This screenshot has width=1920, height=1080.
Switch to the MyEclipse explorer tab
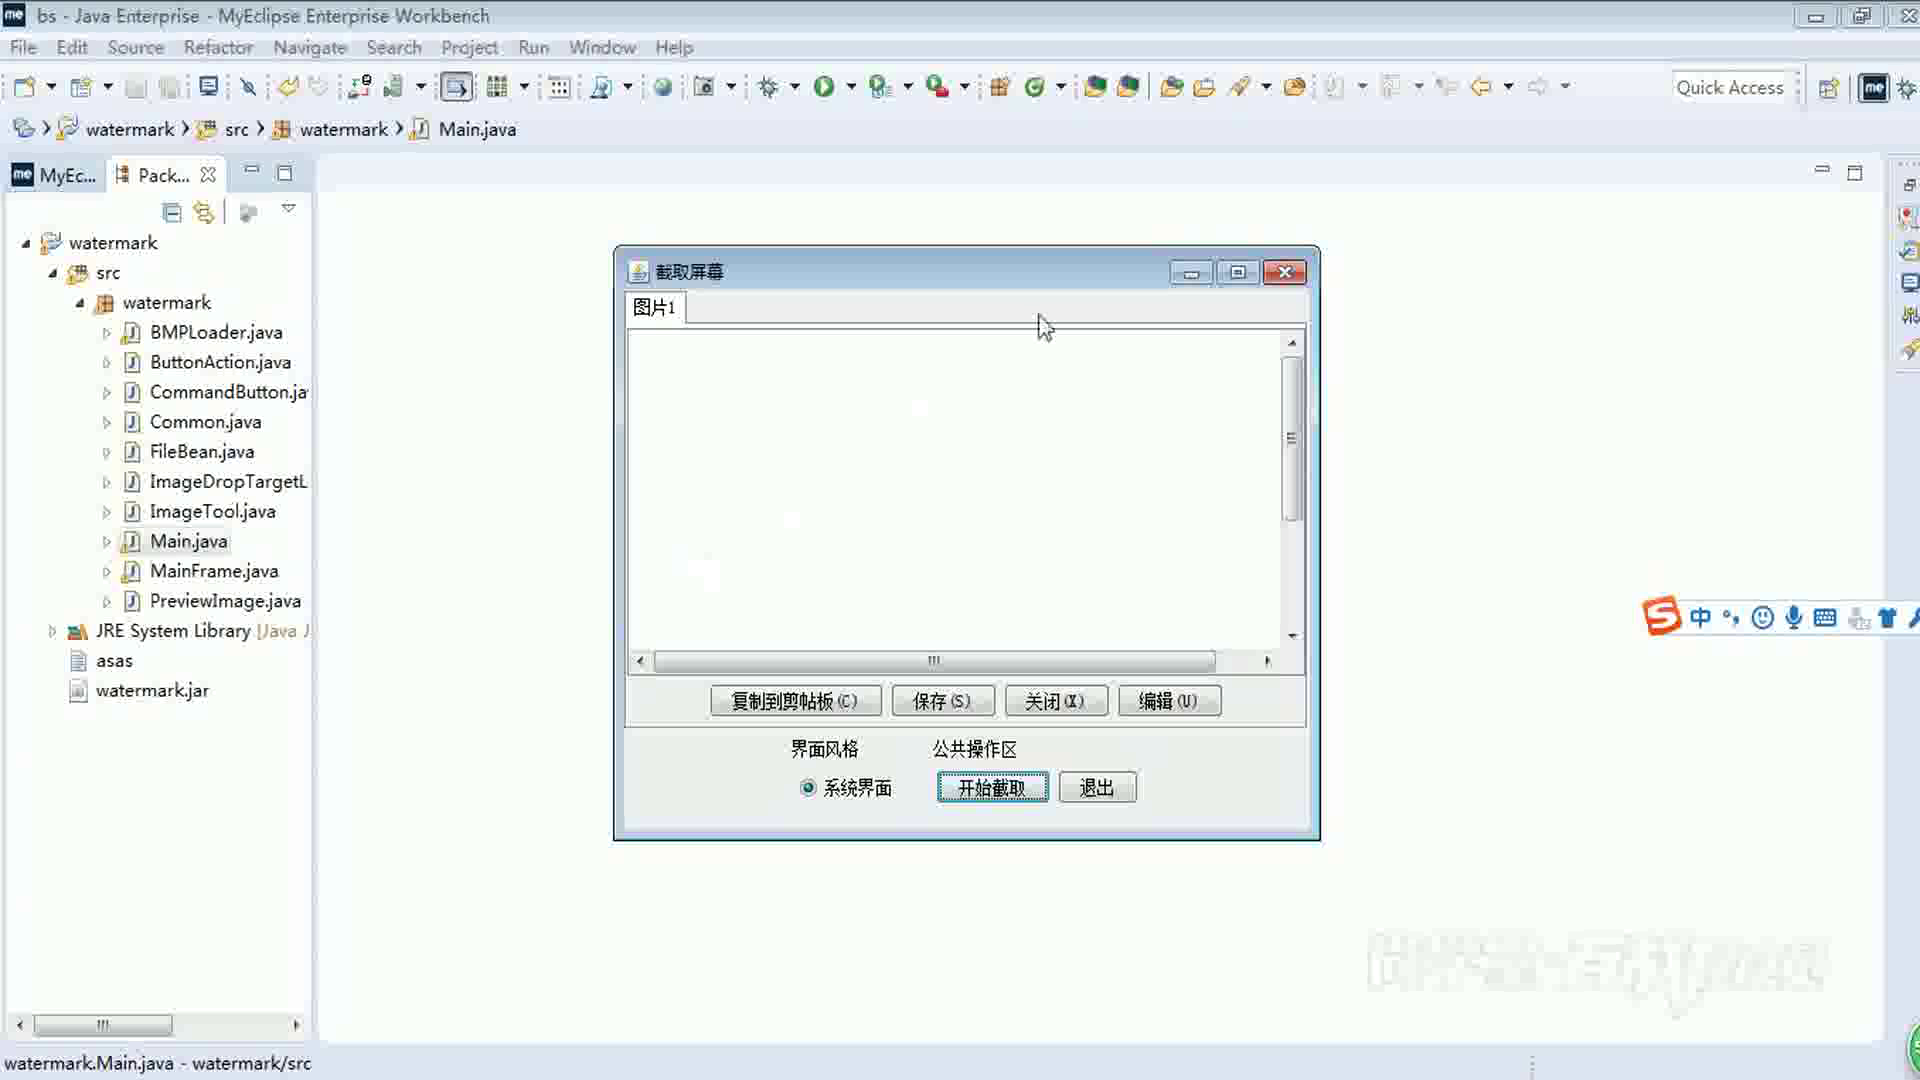(x=55, y=175)
